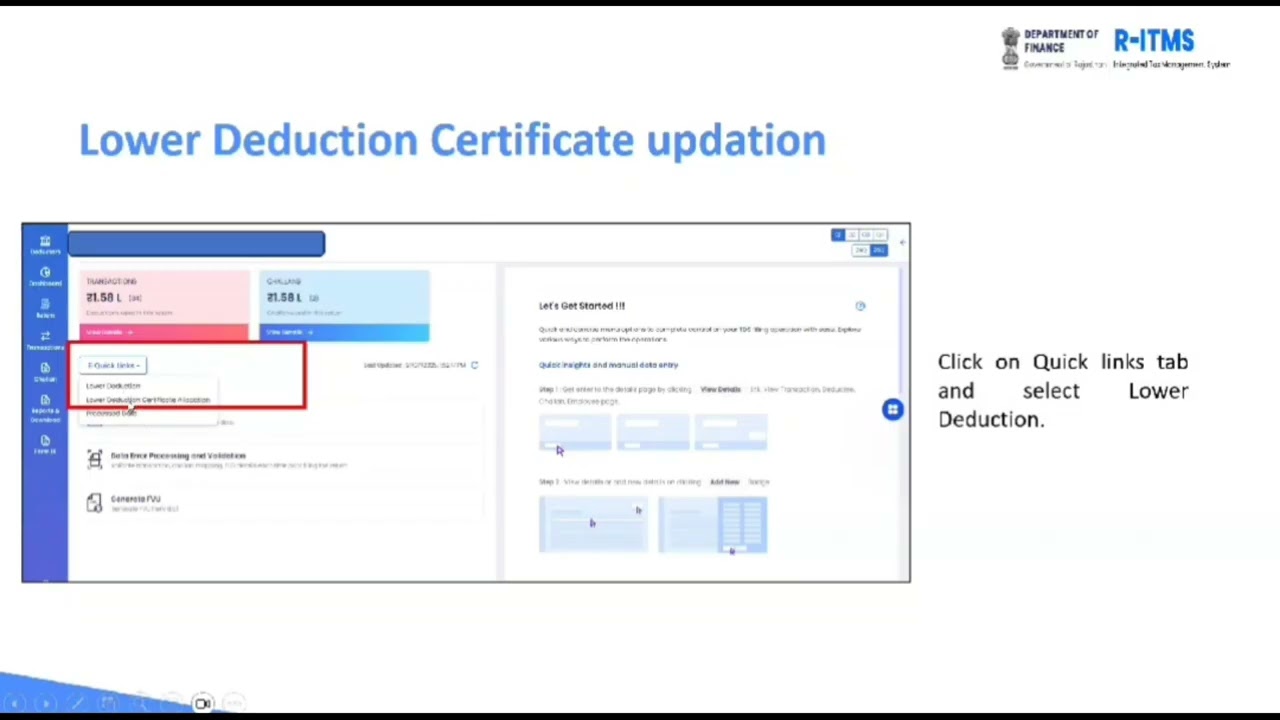Open the Transactions sidebar icon
Viewport: 1280px width, 720px height.
[45, 340]
